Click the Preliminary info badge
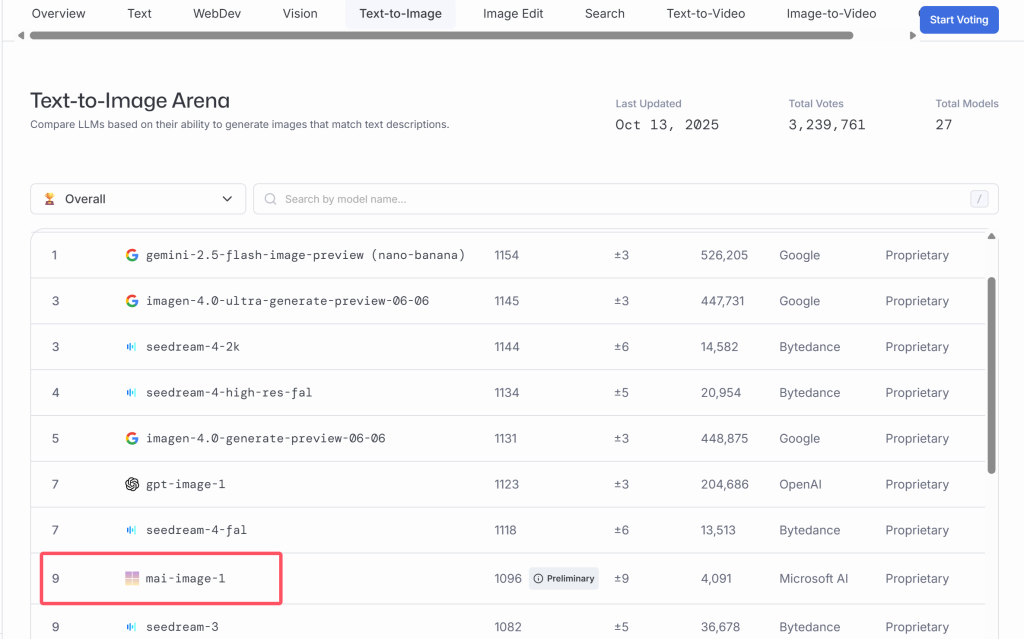 563,578
